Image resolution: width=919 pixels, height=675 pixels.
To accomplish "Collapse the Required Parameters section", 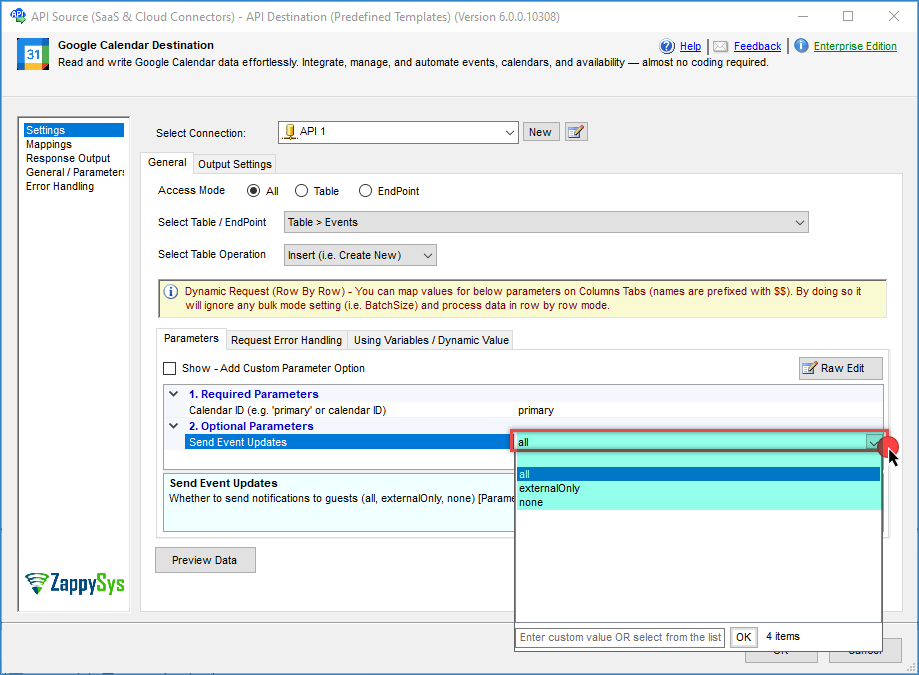I will [175, 394].
